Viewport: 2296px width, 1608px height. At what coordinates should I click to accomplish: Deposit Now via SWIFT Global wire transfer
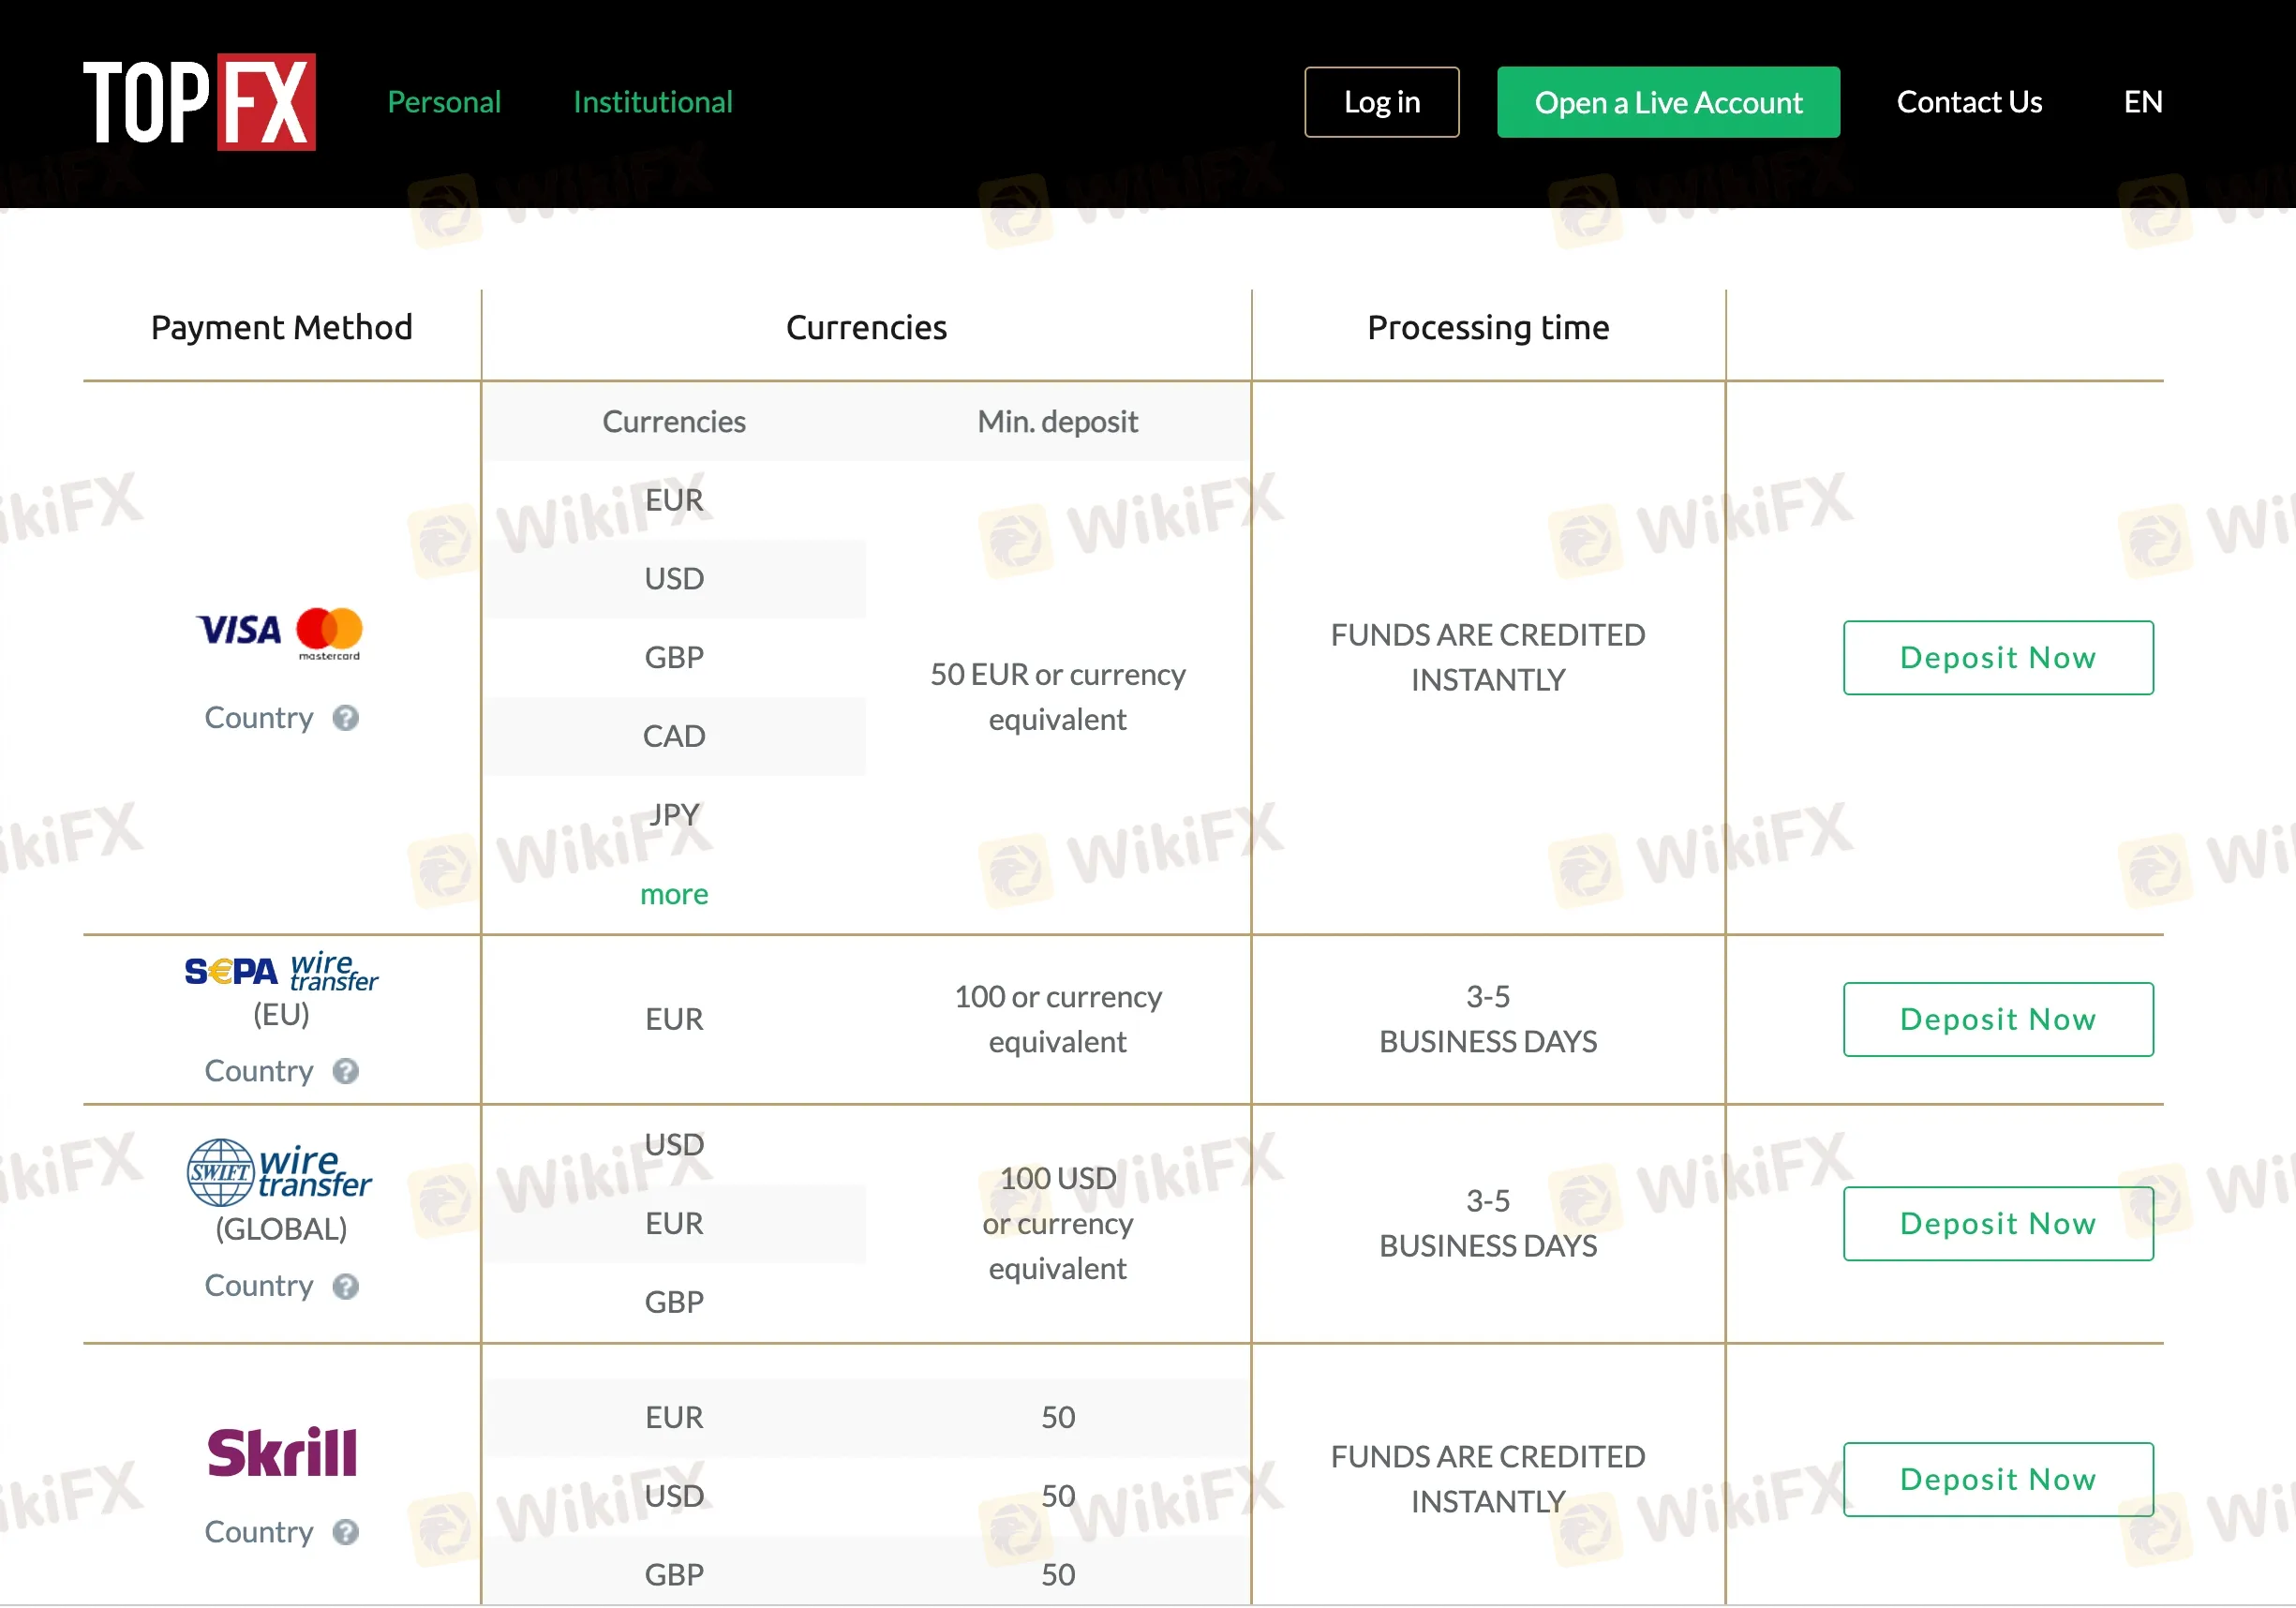1998,1224
